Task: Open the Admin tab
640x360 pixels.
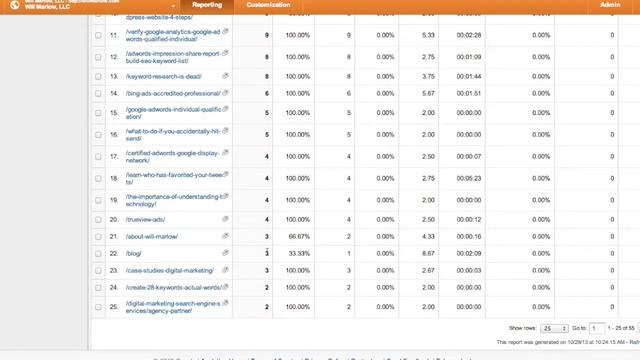Action: [610, 5]
